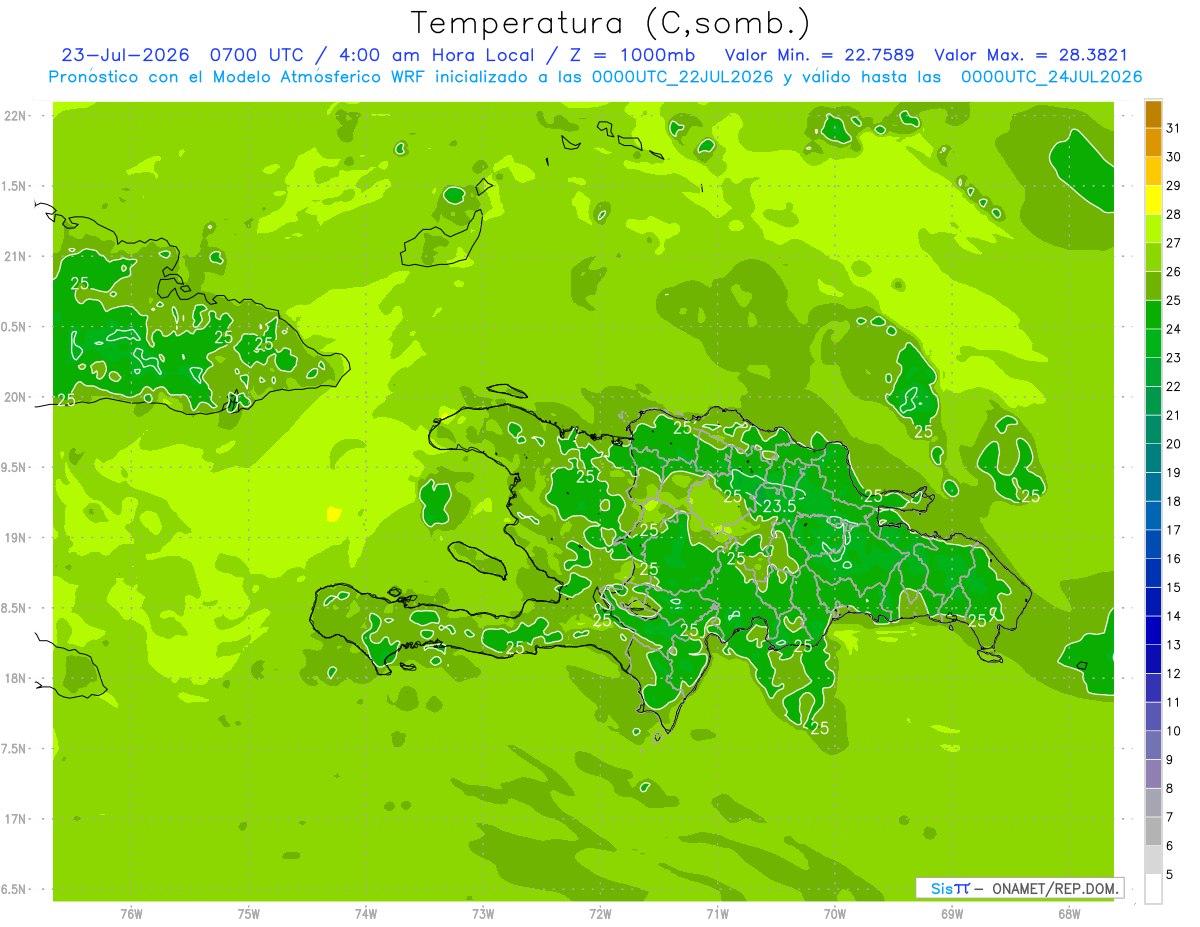Click the "0.5N" latitude axis label
1200x927 pixels.
coord(15,327)
